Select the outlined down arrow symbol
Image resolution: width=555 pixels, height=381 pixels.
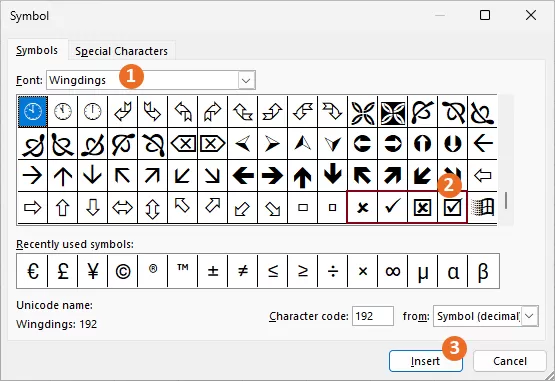[92, 207]
